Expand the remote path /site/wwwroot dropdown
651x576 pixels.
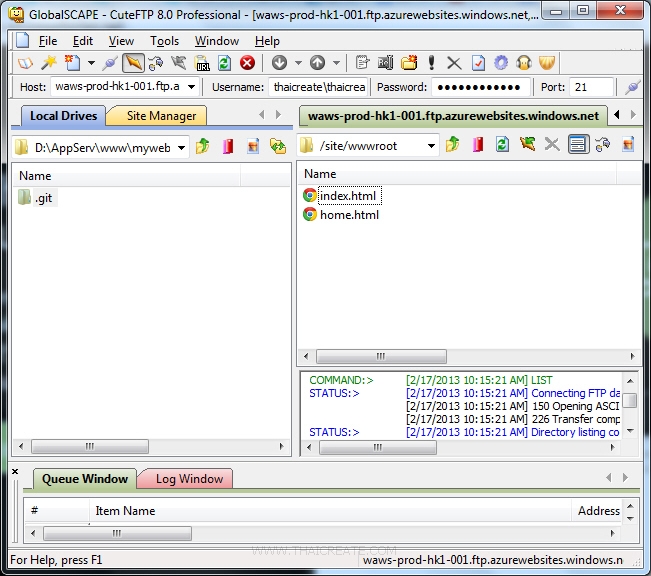431,147
